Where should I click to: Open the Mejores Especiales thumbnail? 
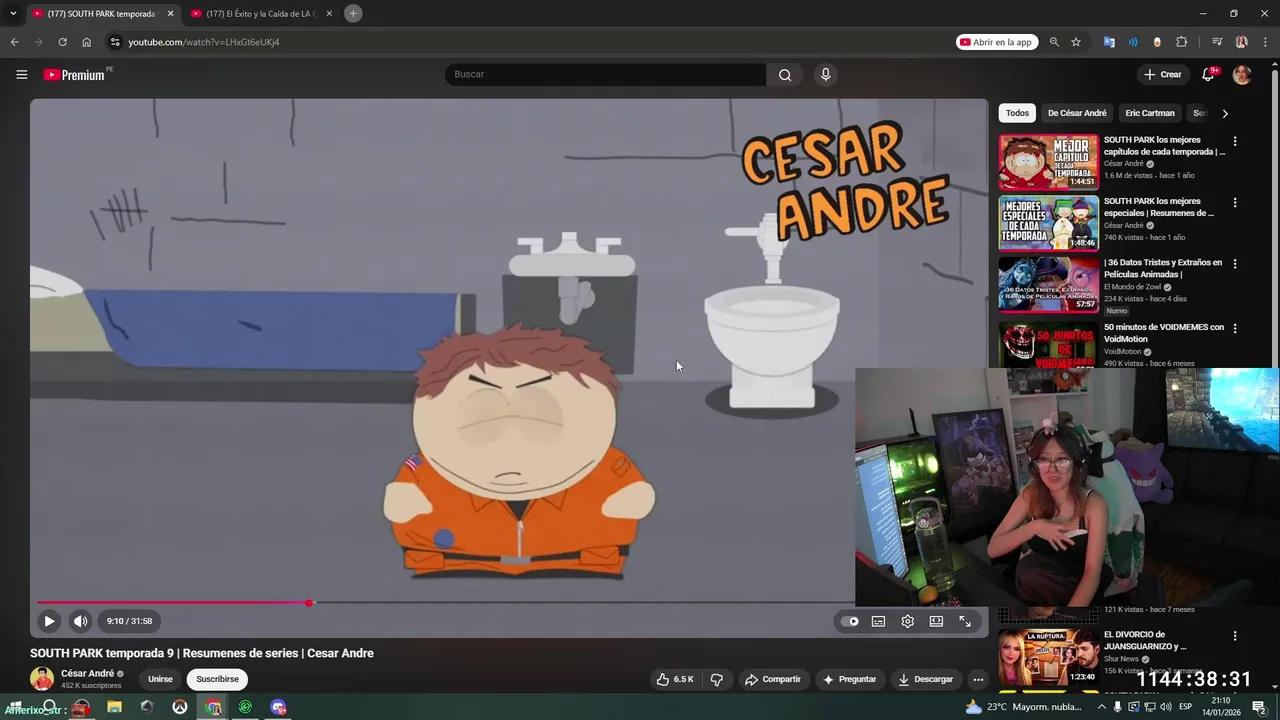(x=1048, y=223)
